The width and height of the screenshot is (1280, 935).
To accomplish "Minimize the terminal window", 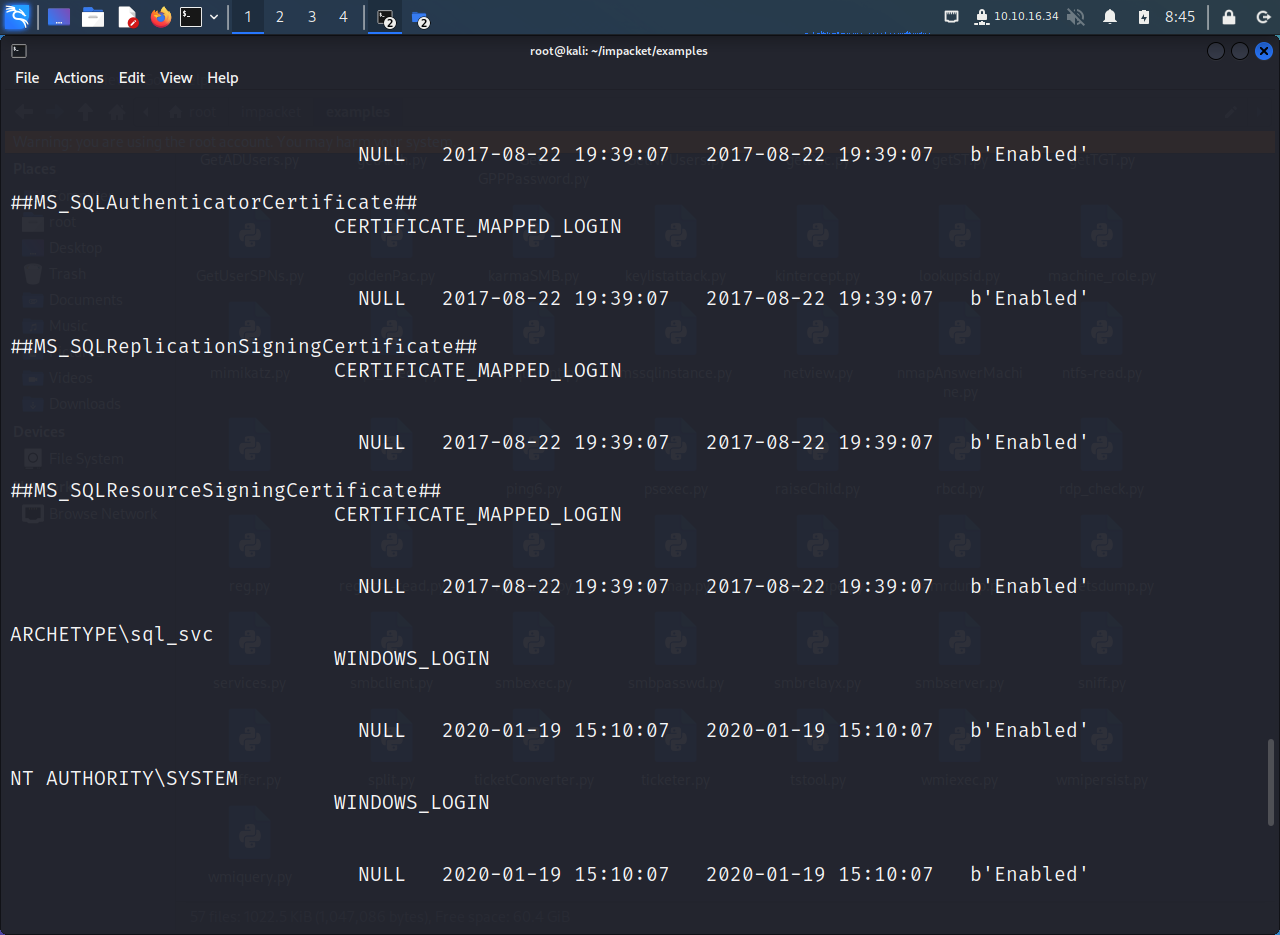I will [1216, 51].
